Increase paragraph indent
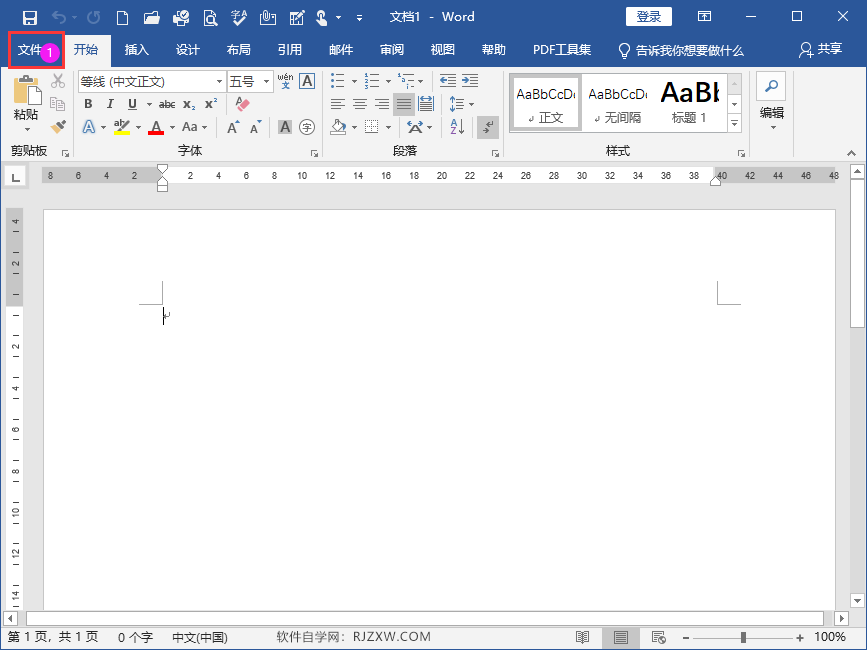Image resolution: width=867 pixels, height=650 pixels. click(470, 81)
